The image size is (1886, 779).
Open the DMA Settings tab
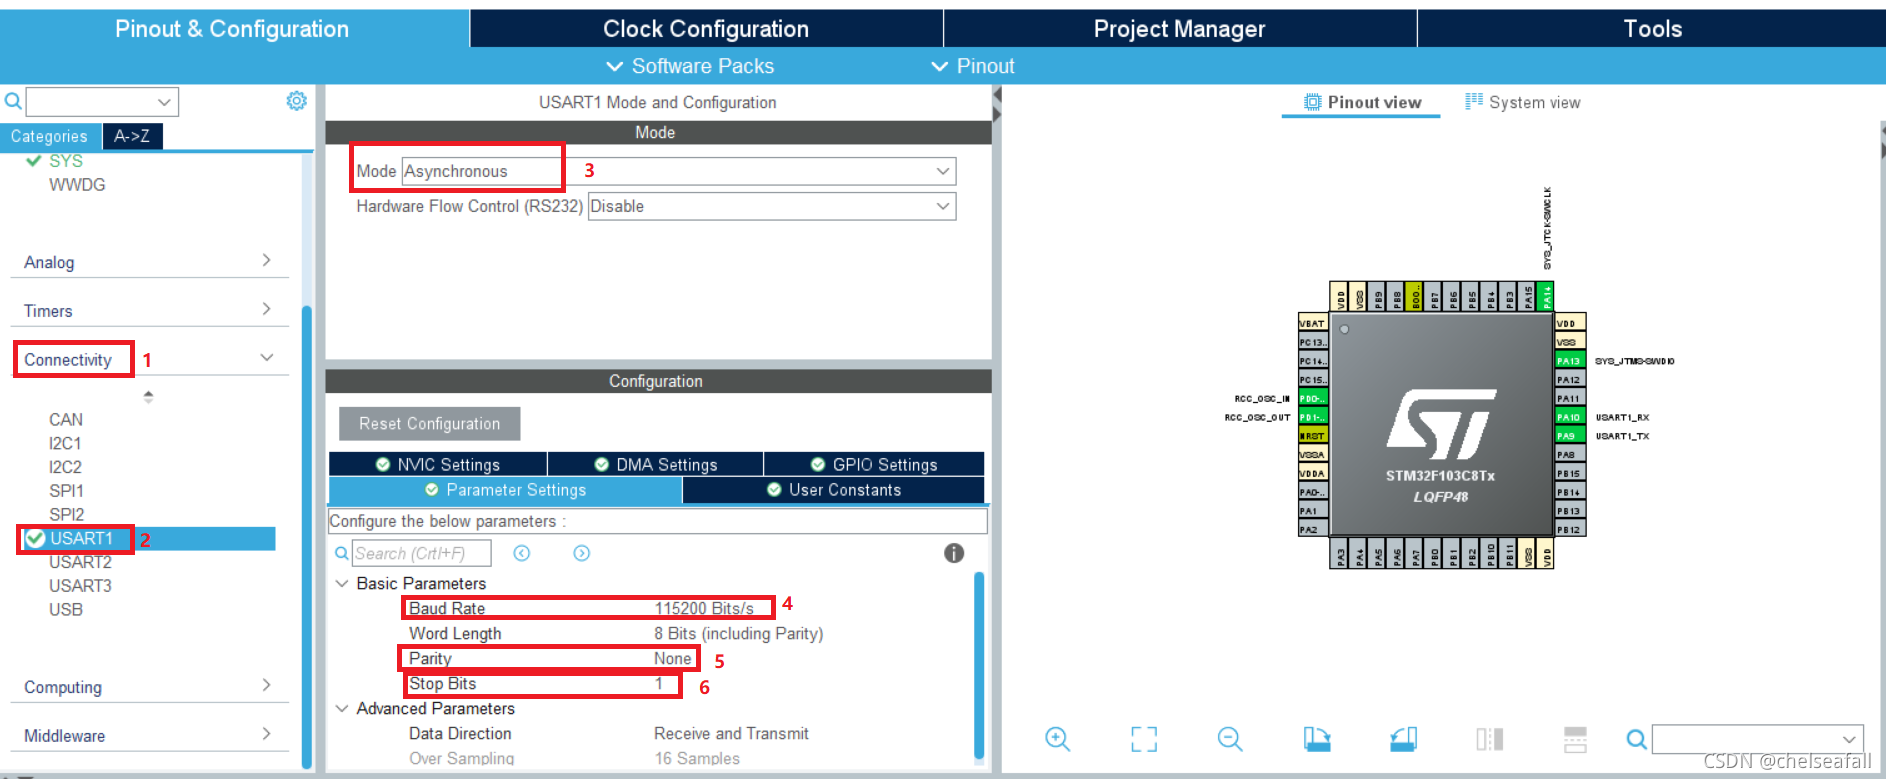pos(656,464)
